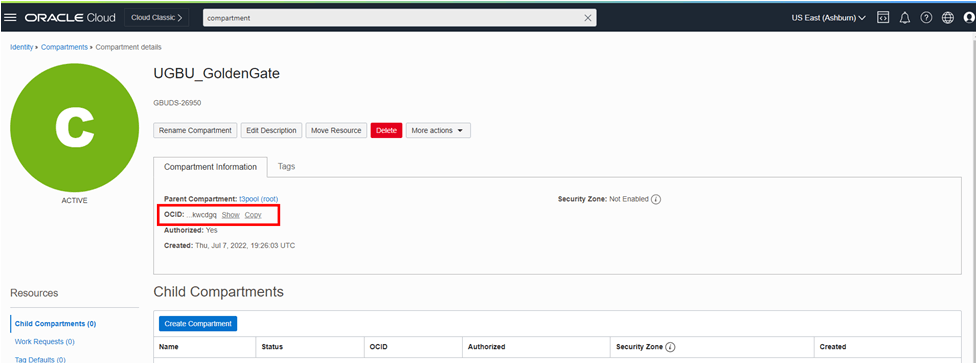Click the ACTIVE status label

pos(75,201)
